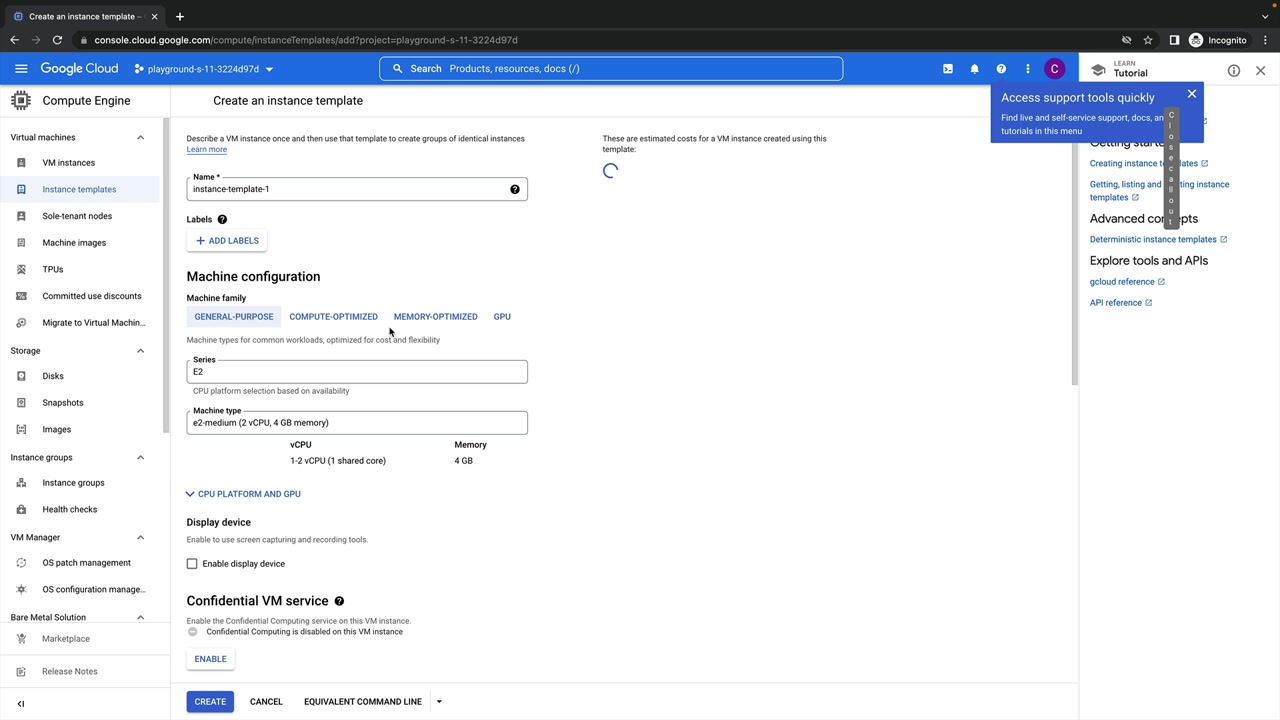
Task: Open the Machine type dropdown
Action: (x=356, y=423)
